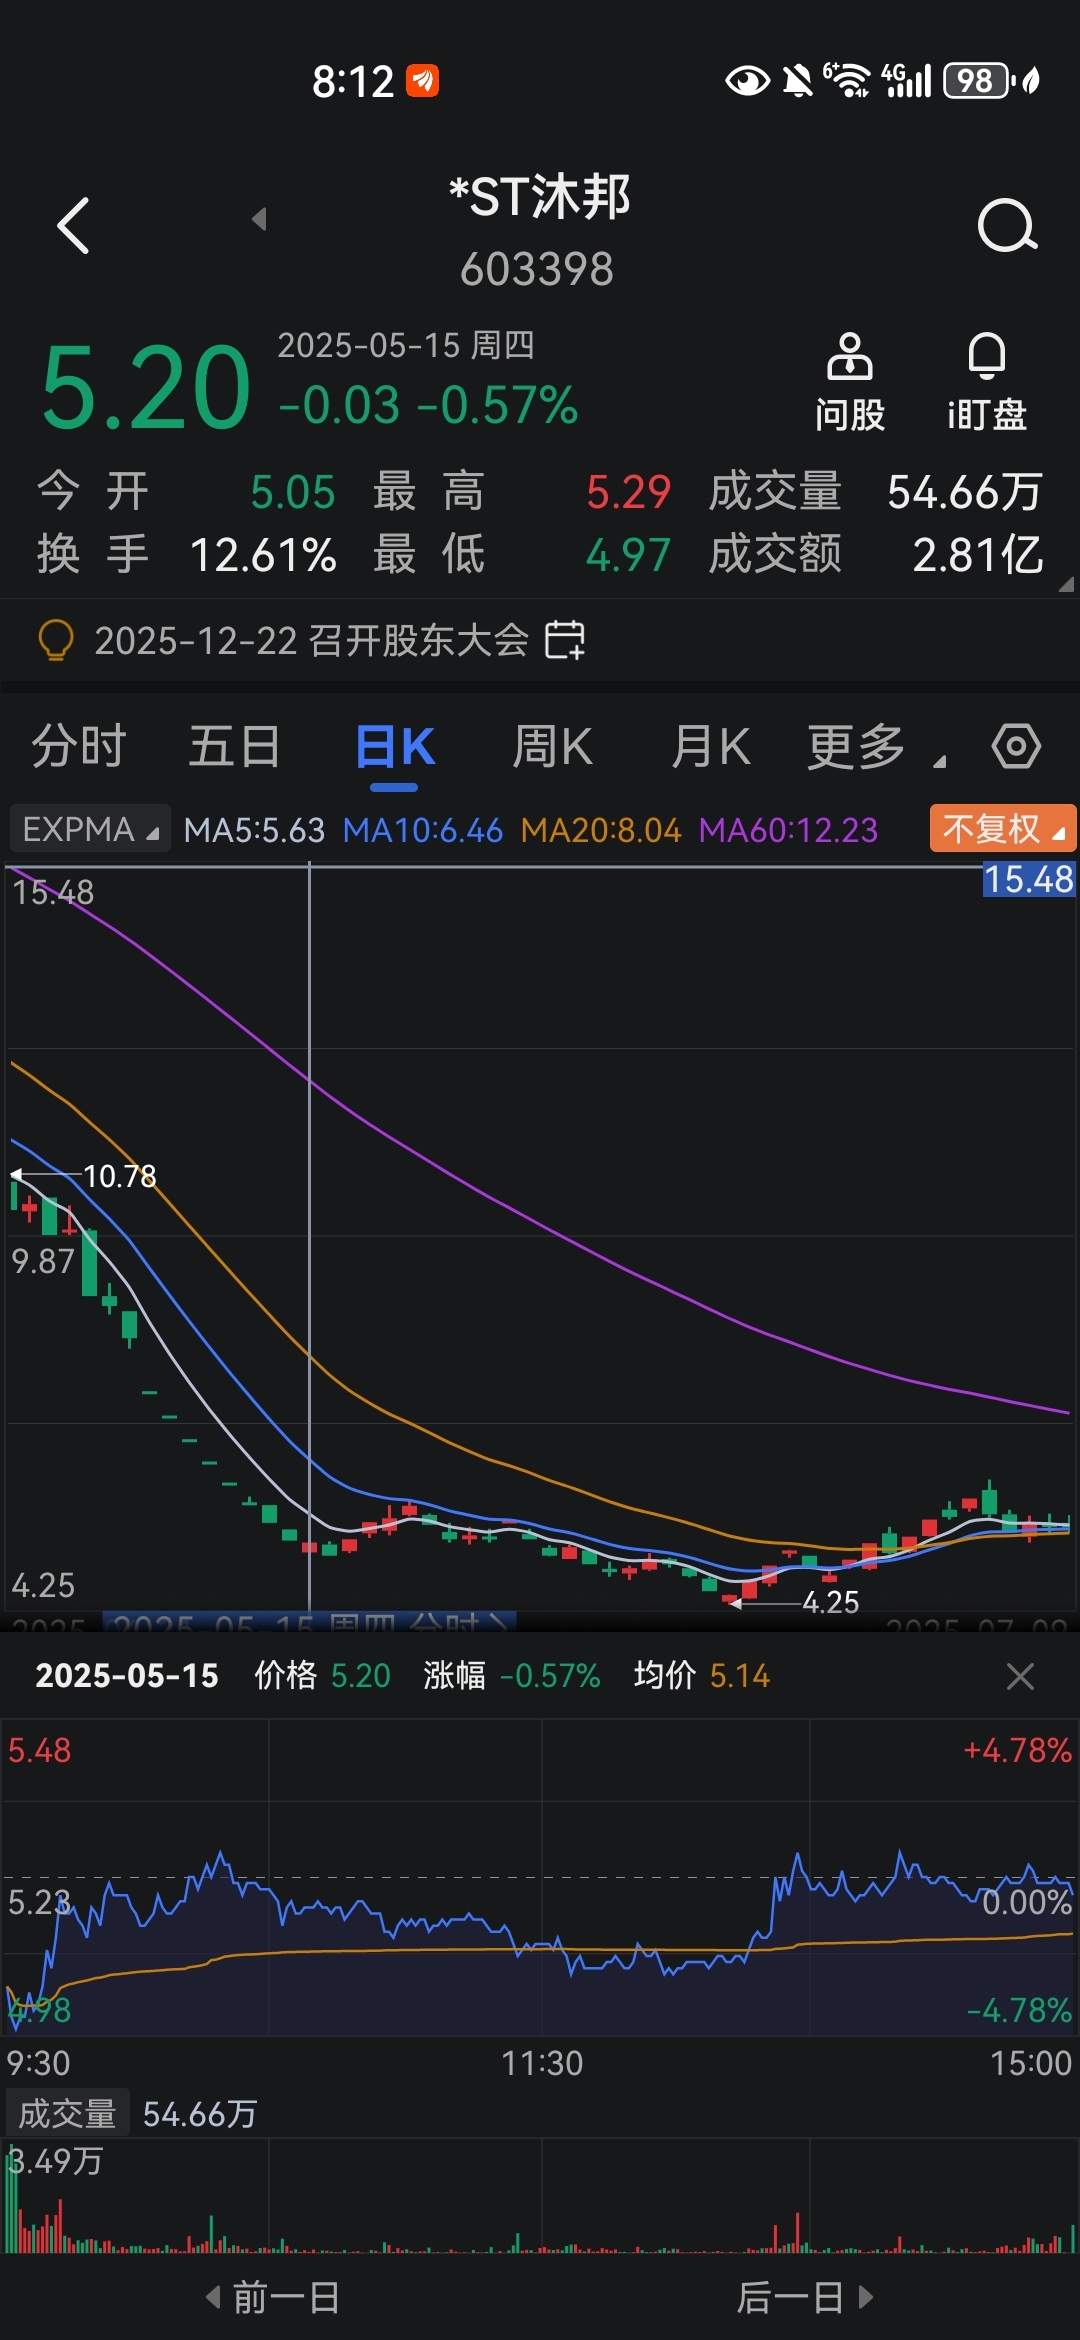The width and height of the screenshot is (1080, 2340).
Task: Open EXPMA indicator dropdown
Action: 90,830
